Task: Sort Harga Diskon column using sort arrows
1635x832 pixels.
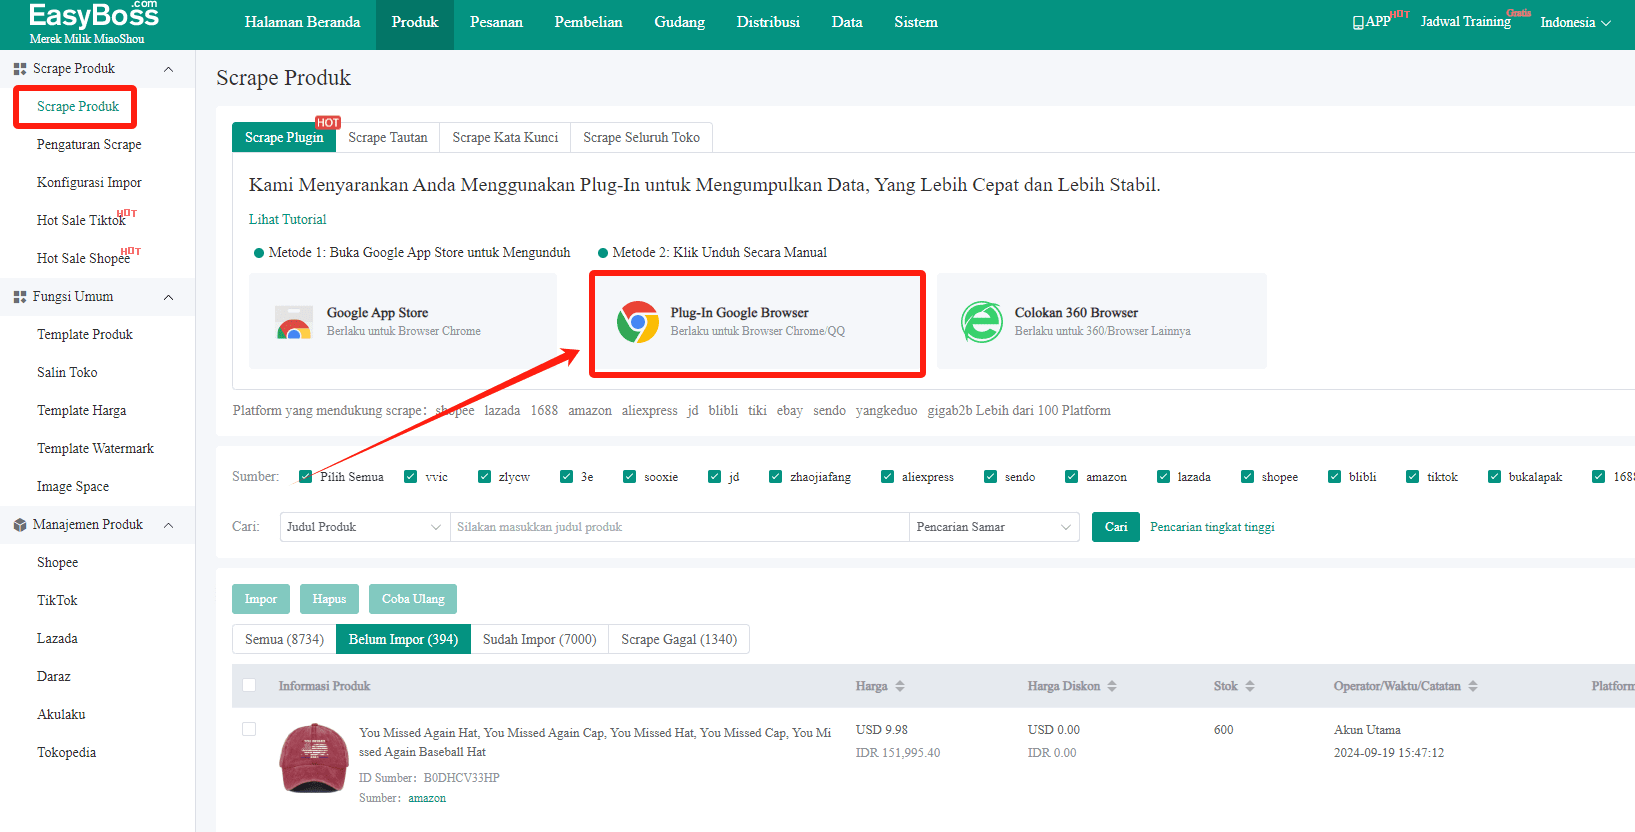Action: [1112, 686]
